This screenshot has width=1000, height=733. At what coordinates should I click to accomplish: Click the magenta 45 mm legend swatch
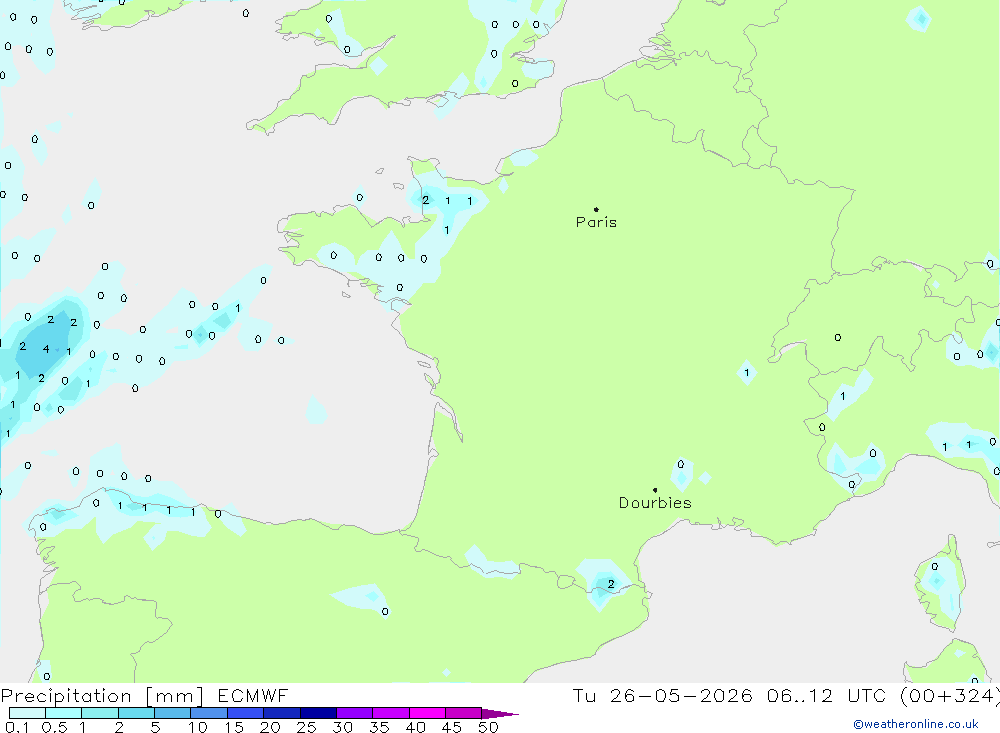point(464,713)
